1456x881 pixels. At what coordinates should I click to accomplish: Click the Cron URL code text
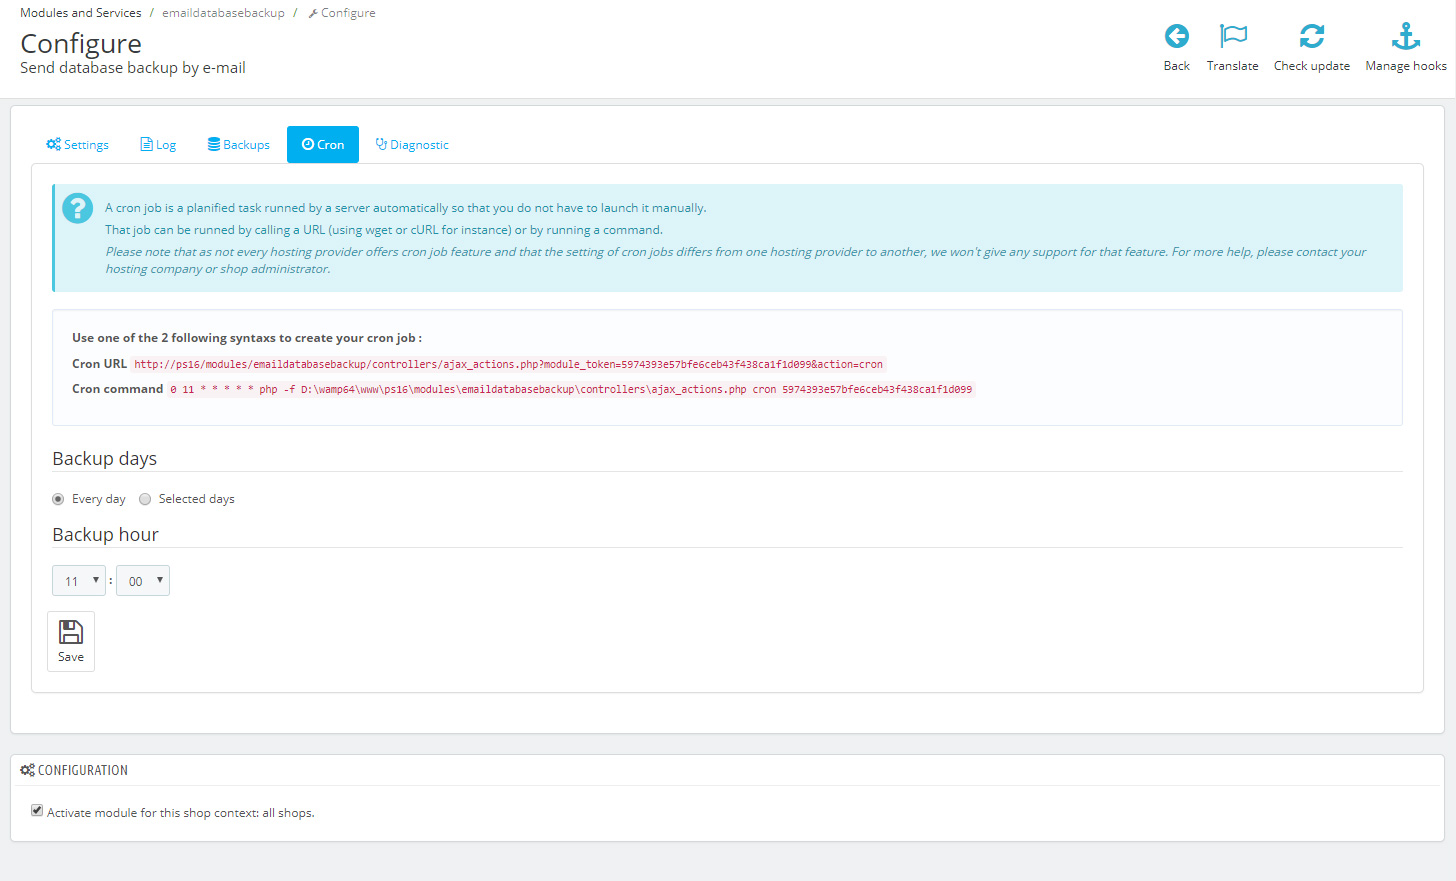[x=508, y=365]
